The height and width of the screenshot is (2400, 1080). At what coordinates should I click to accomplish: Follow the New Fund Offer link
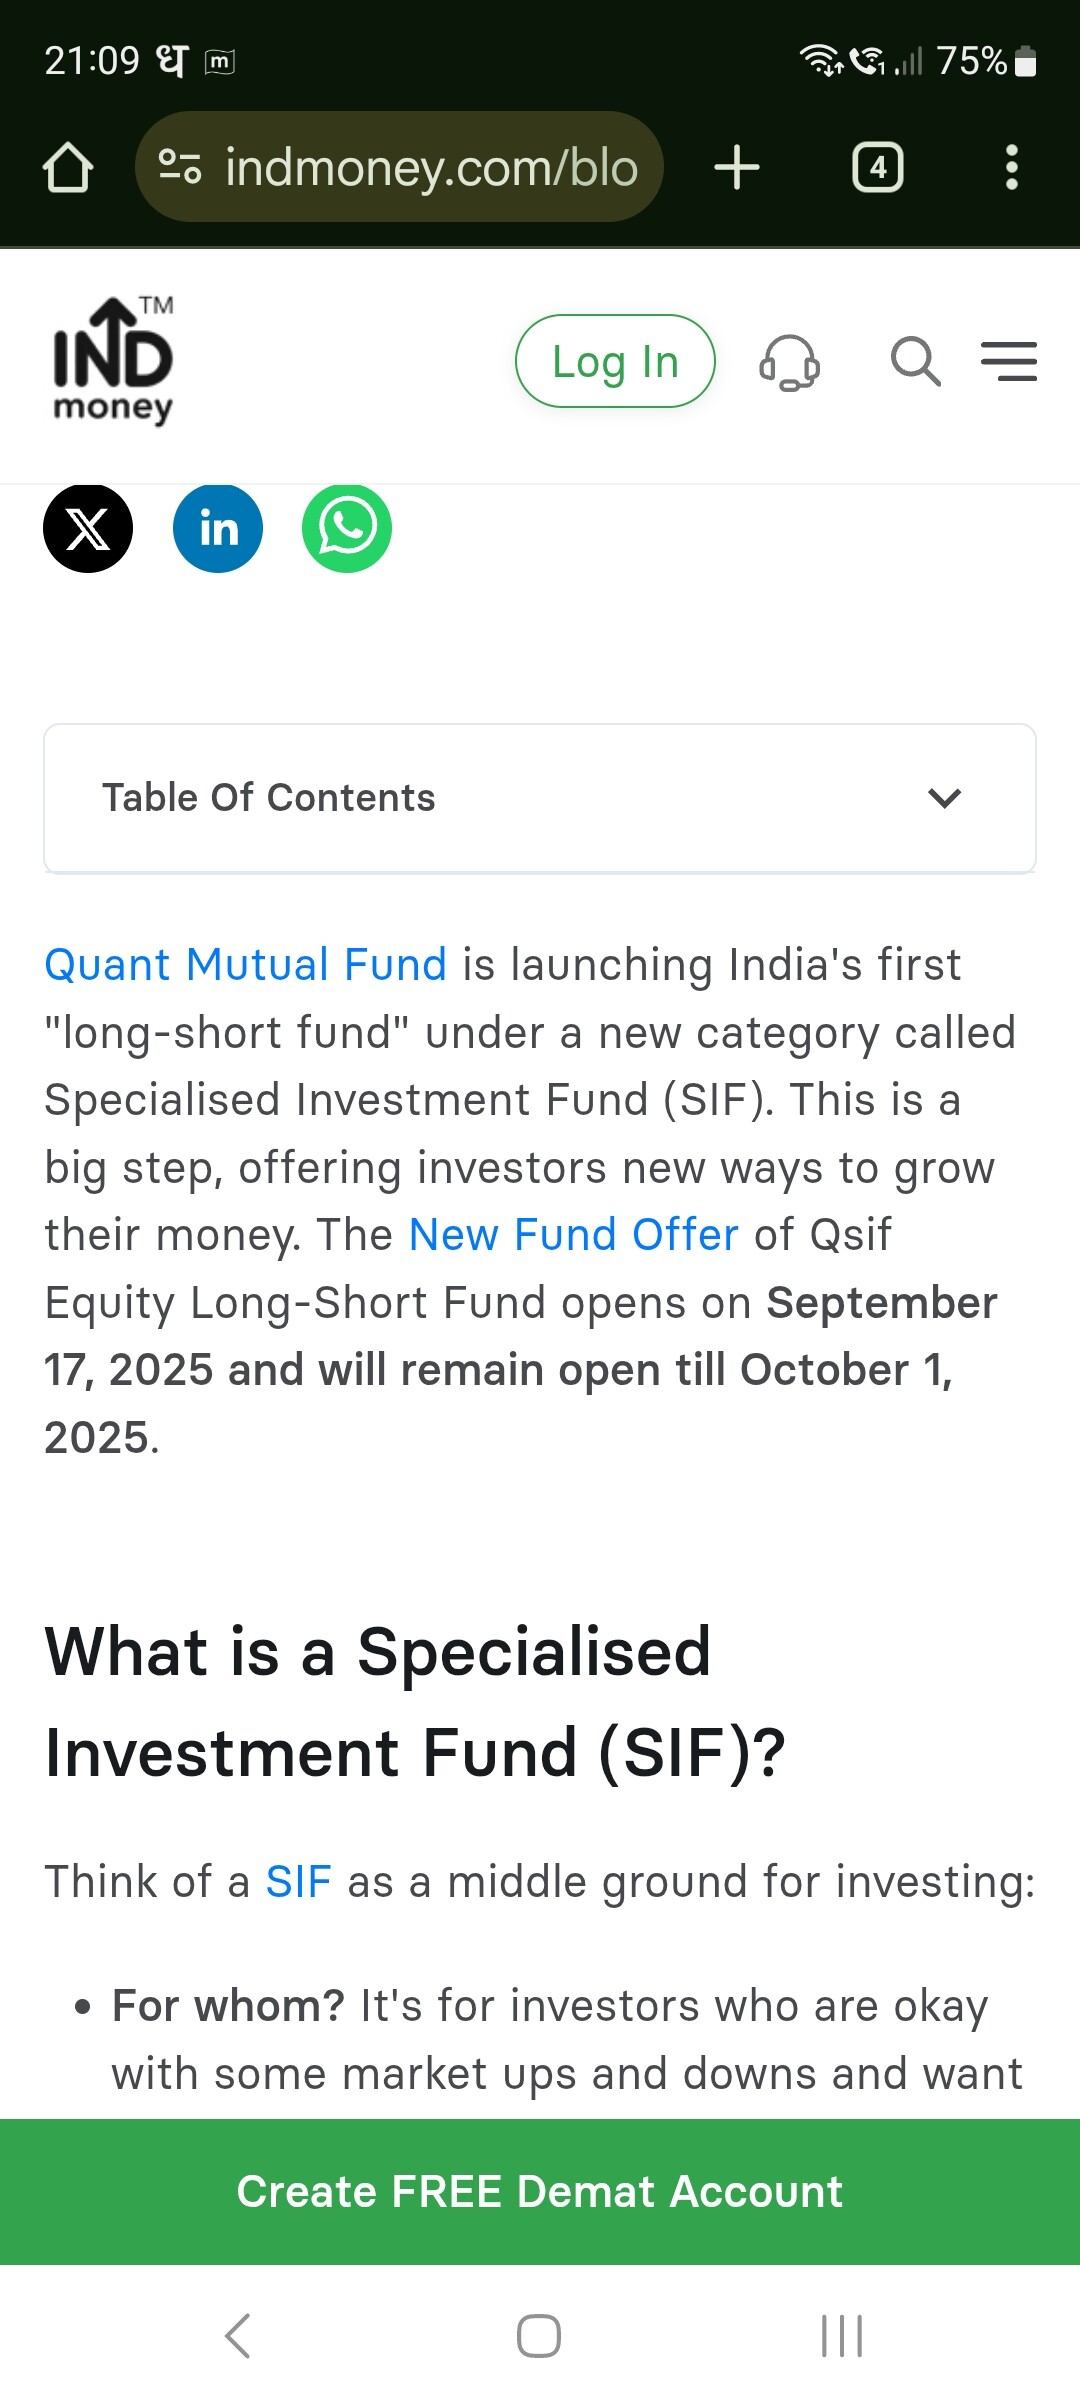tap(573, 1235)
